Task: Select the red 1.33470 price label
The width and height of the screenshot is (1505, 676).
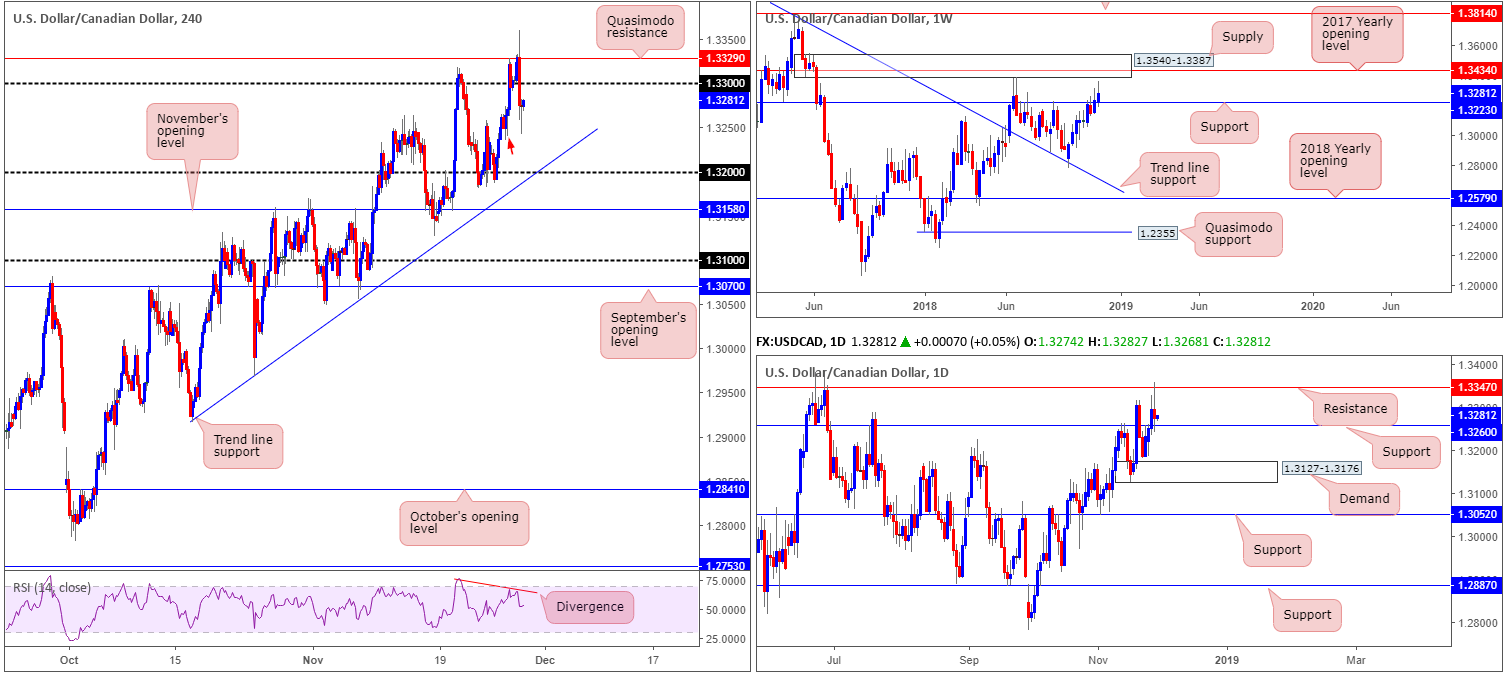Action: coord(1478,386)
